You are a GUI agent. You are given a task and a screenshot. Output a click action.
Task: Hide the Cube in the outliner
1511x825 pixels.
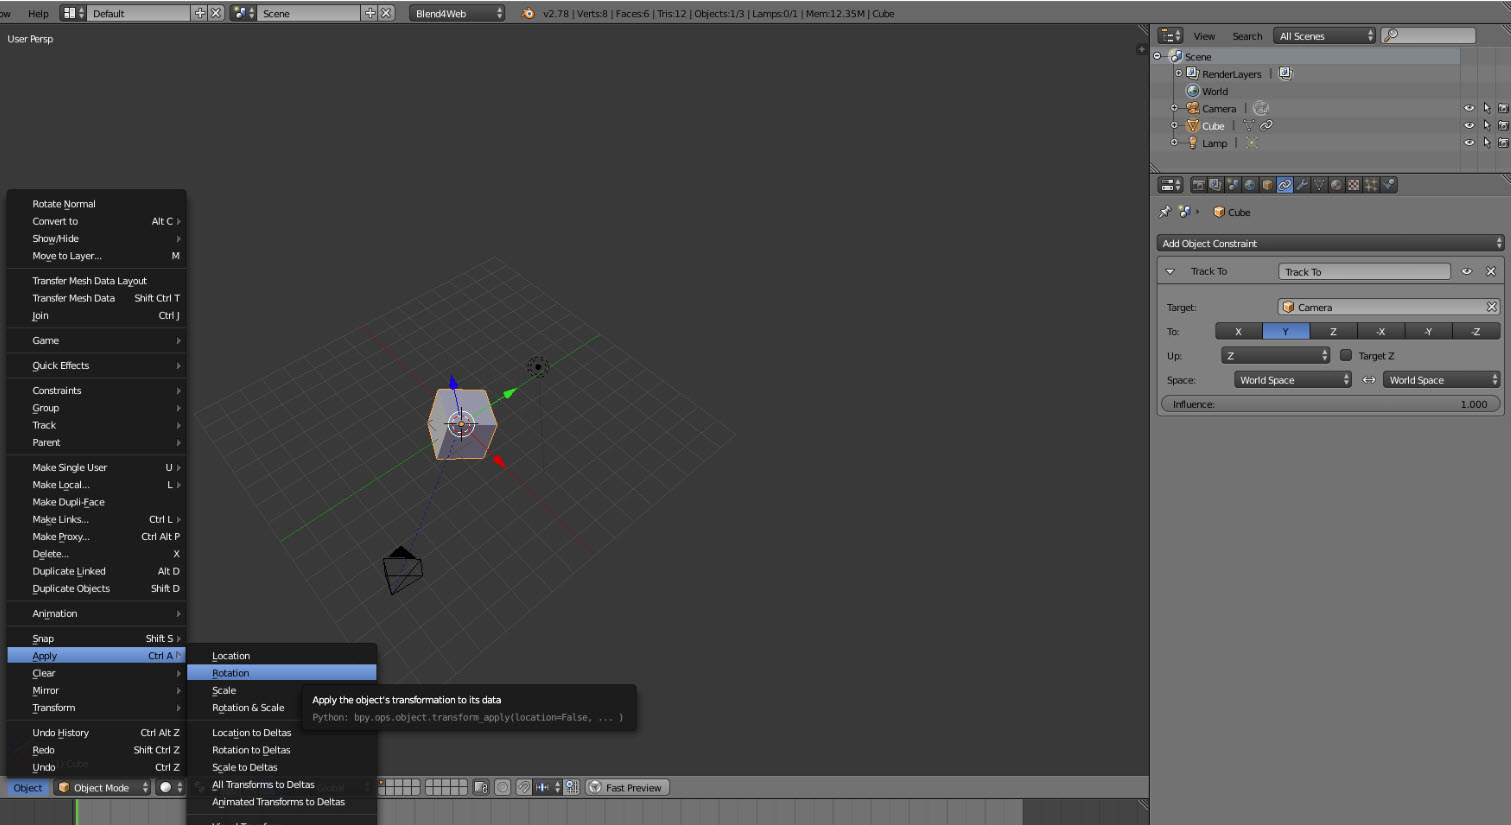[x=1469, y=126]
